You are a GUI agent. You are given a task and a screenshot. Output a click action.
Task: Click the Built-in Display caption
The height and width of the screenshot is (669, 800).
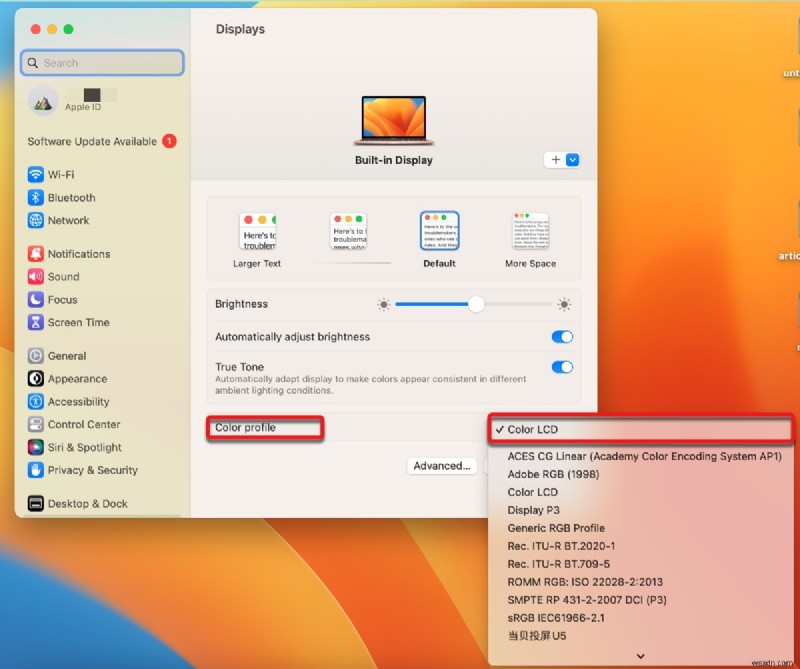pyautogui.click(x=393, y=160)
